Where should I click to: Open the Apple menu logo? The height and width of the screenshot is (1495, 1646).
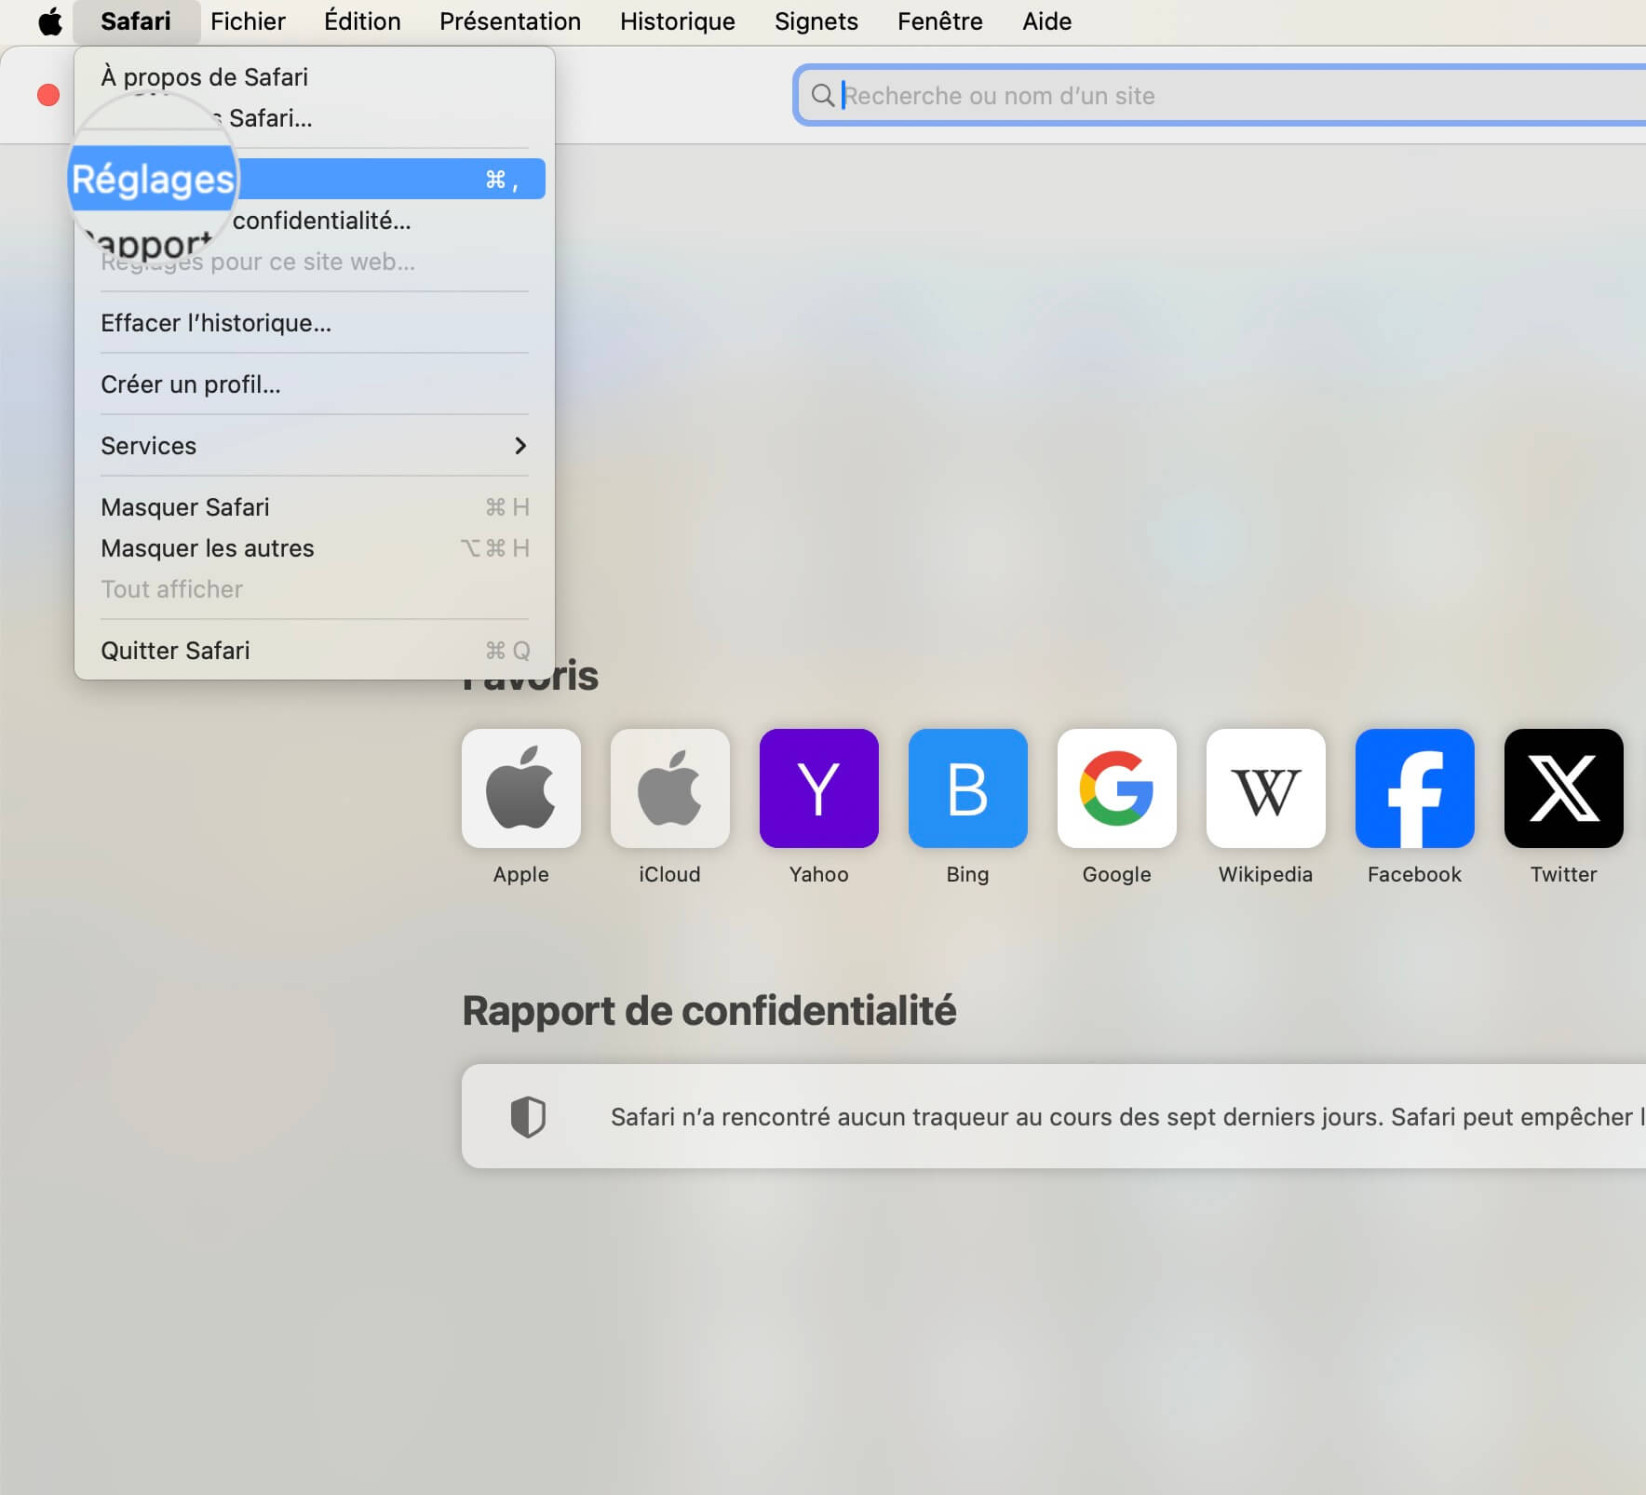(49, 21)
